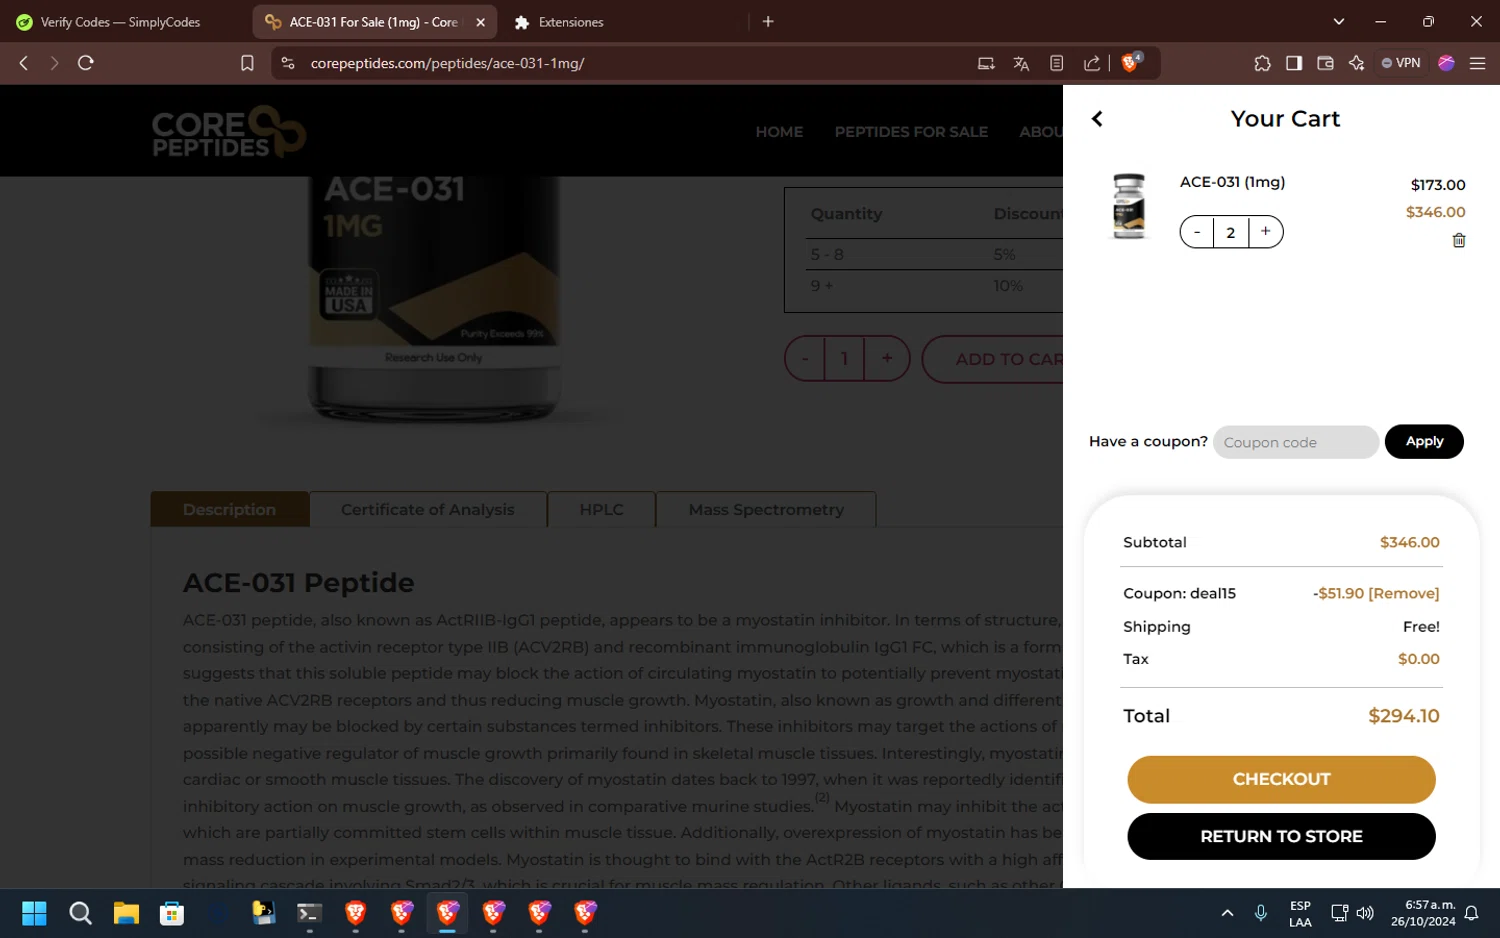This screenshot has height=938, width=1500.
Task: Open the Leo AI assistant
Action: 1357,63
